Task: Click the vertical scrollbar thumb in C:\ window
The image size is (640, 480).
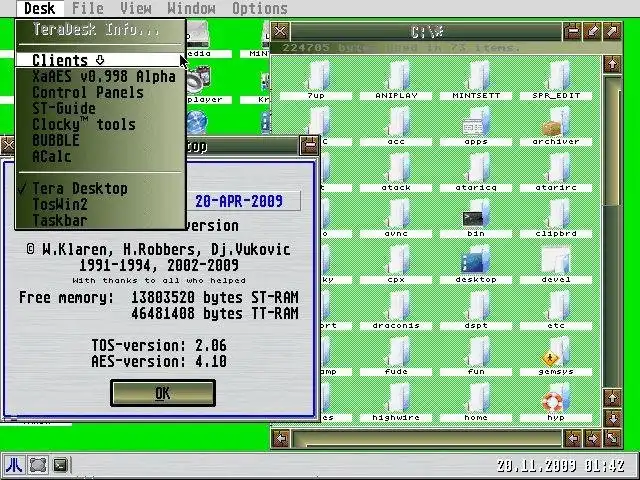Action: pos(612,141)
